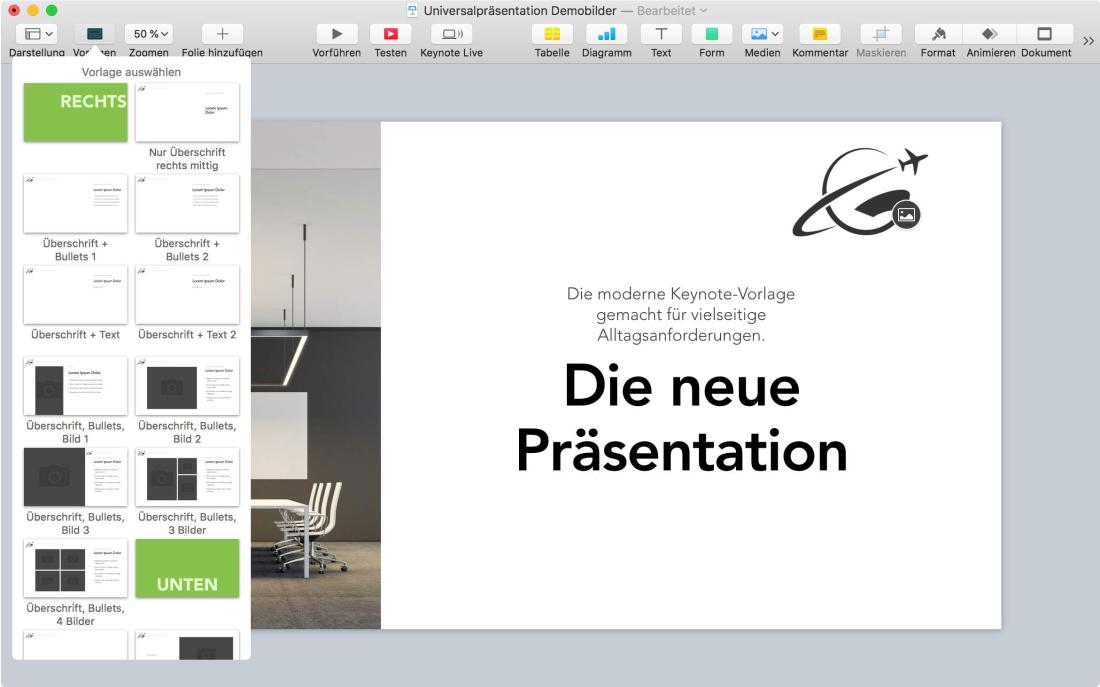Image resolution: width=1100 pixels, height=687 pixels.
Task: Select the green RECHTS template
Action: pos(75,113)
